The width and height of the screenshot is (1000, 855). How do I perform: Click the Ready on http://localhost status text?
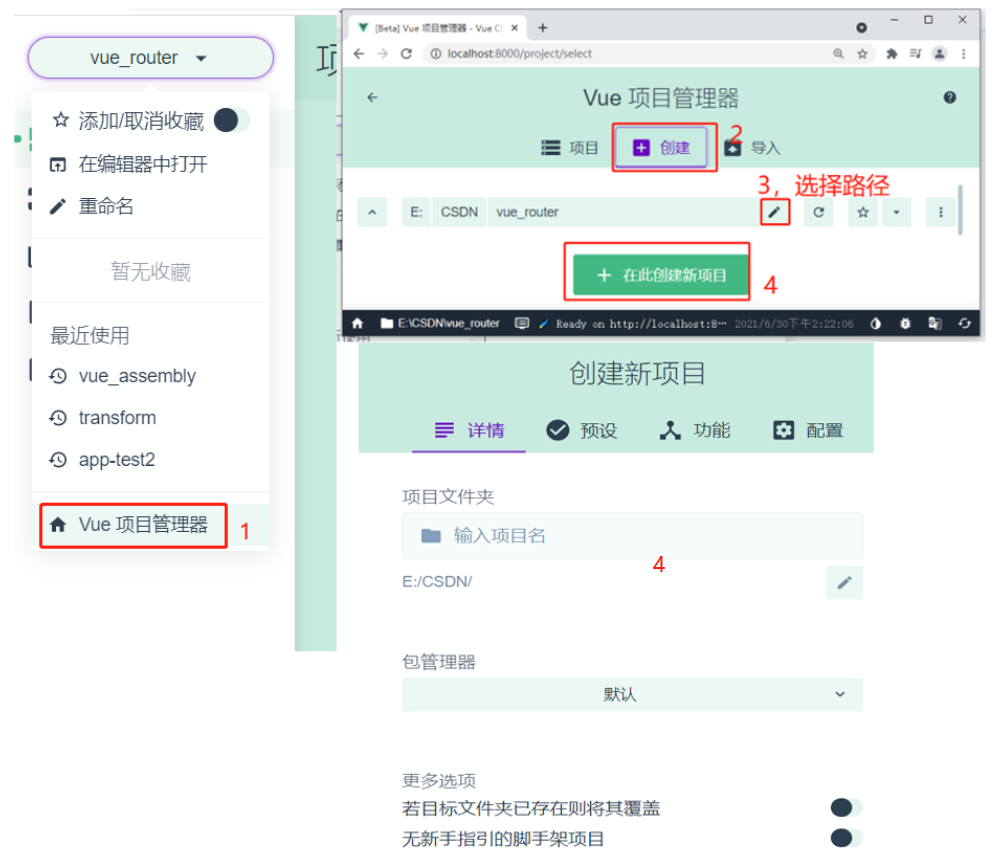coord(640,323)
